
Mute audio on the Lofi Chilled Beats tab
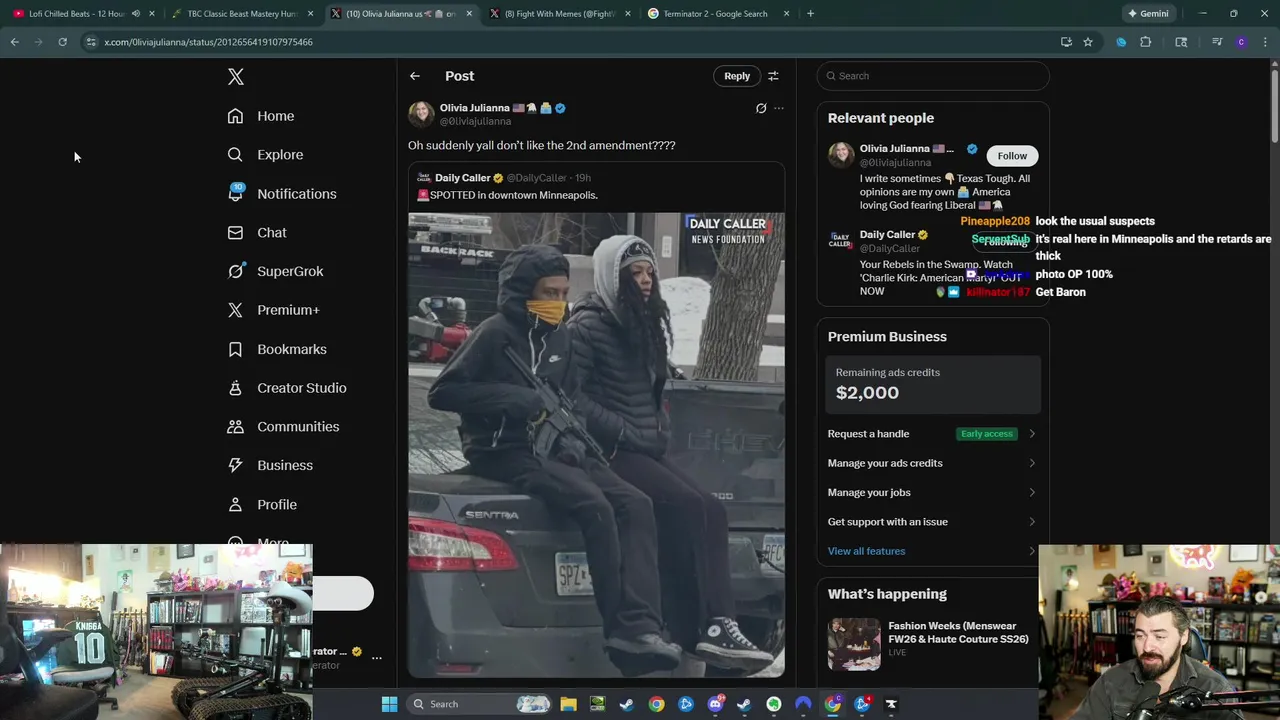pyautogui.click(x=136, y=14)
